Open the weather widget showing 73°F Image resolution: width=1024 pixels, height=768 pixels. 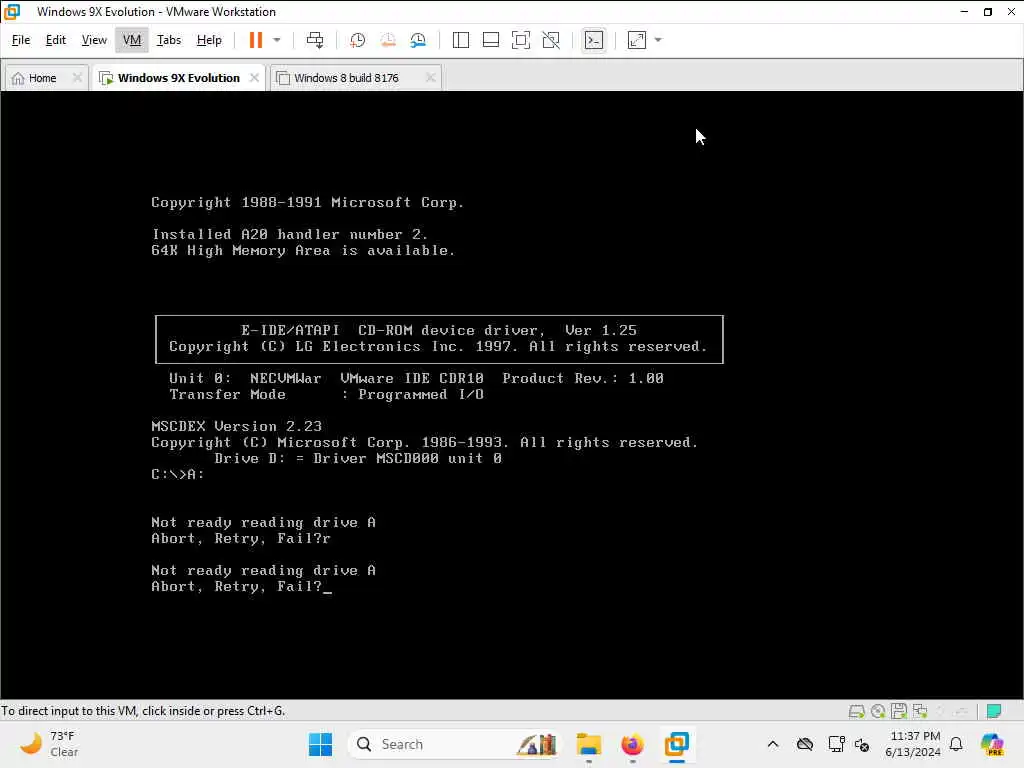[49, 744]
